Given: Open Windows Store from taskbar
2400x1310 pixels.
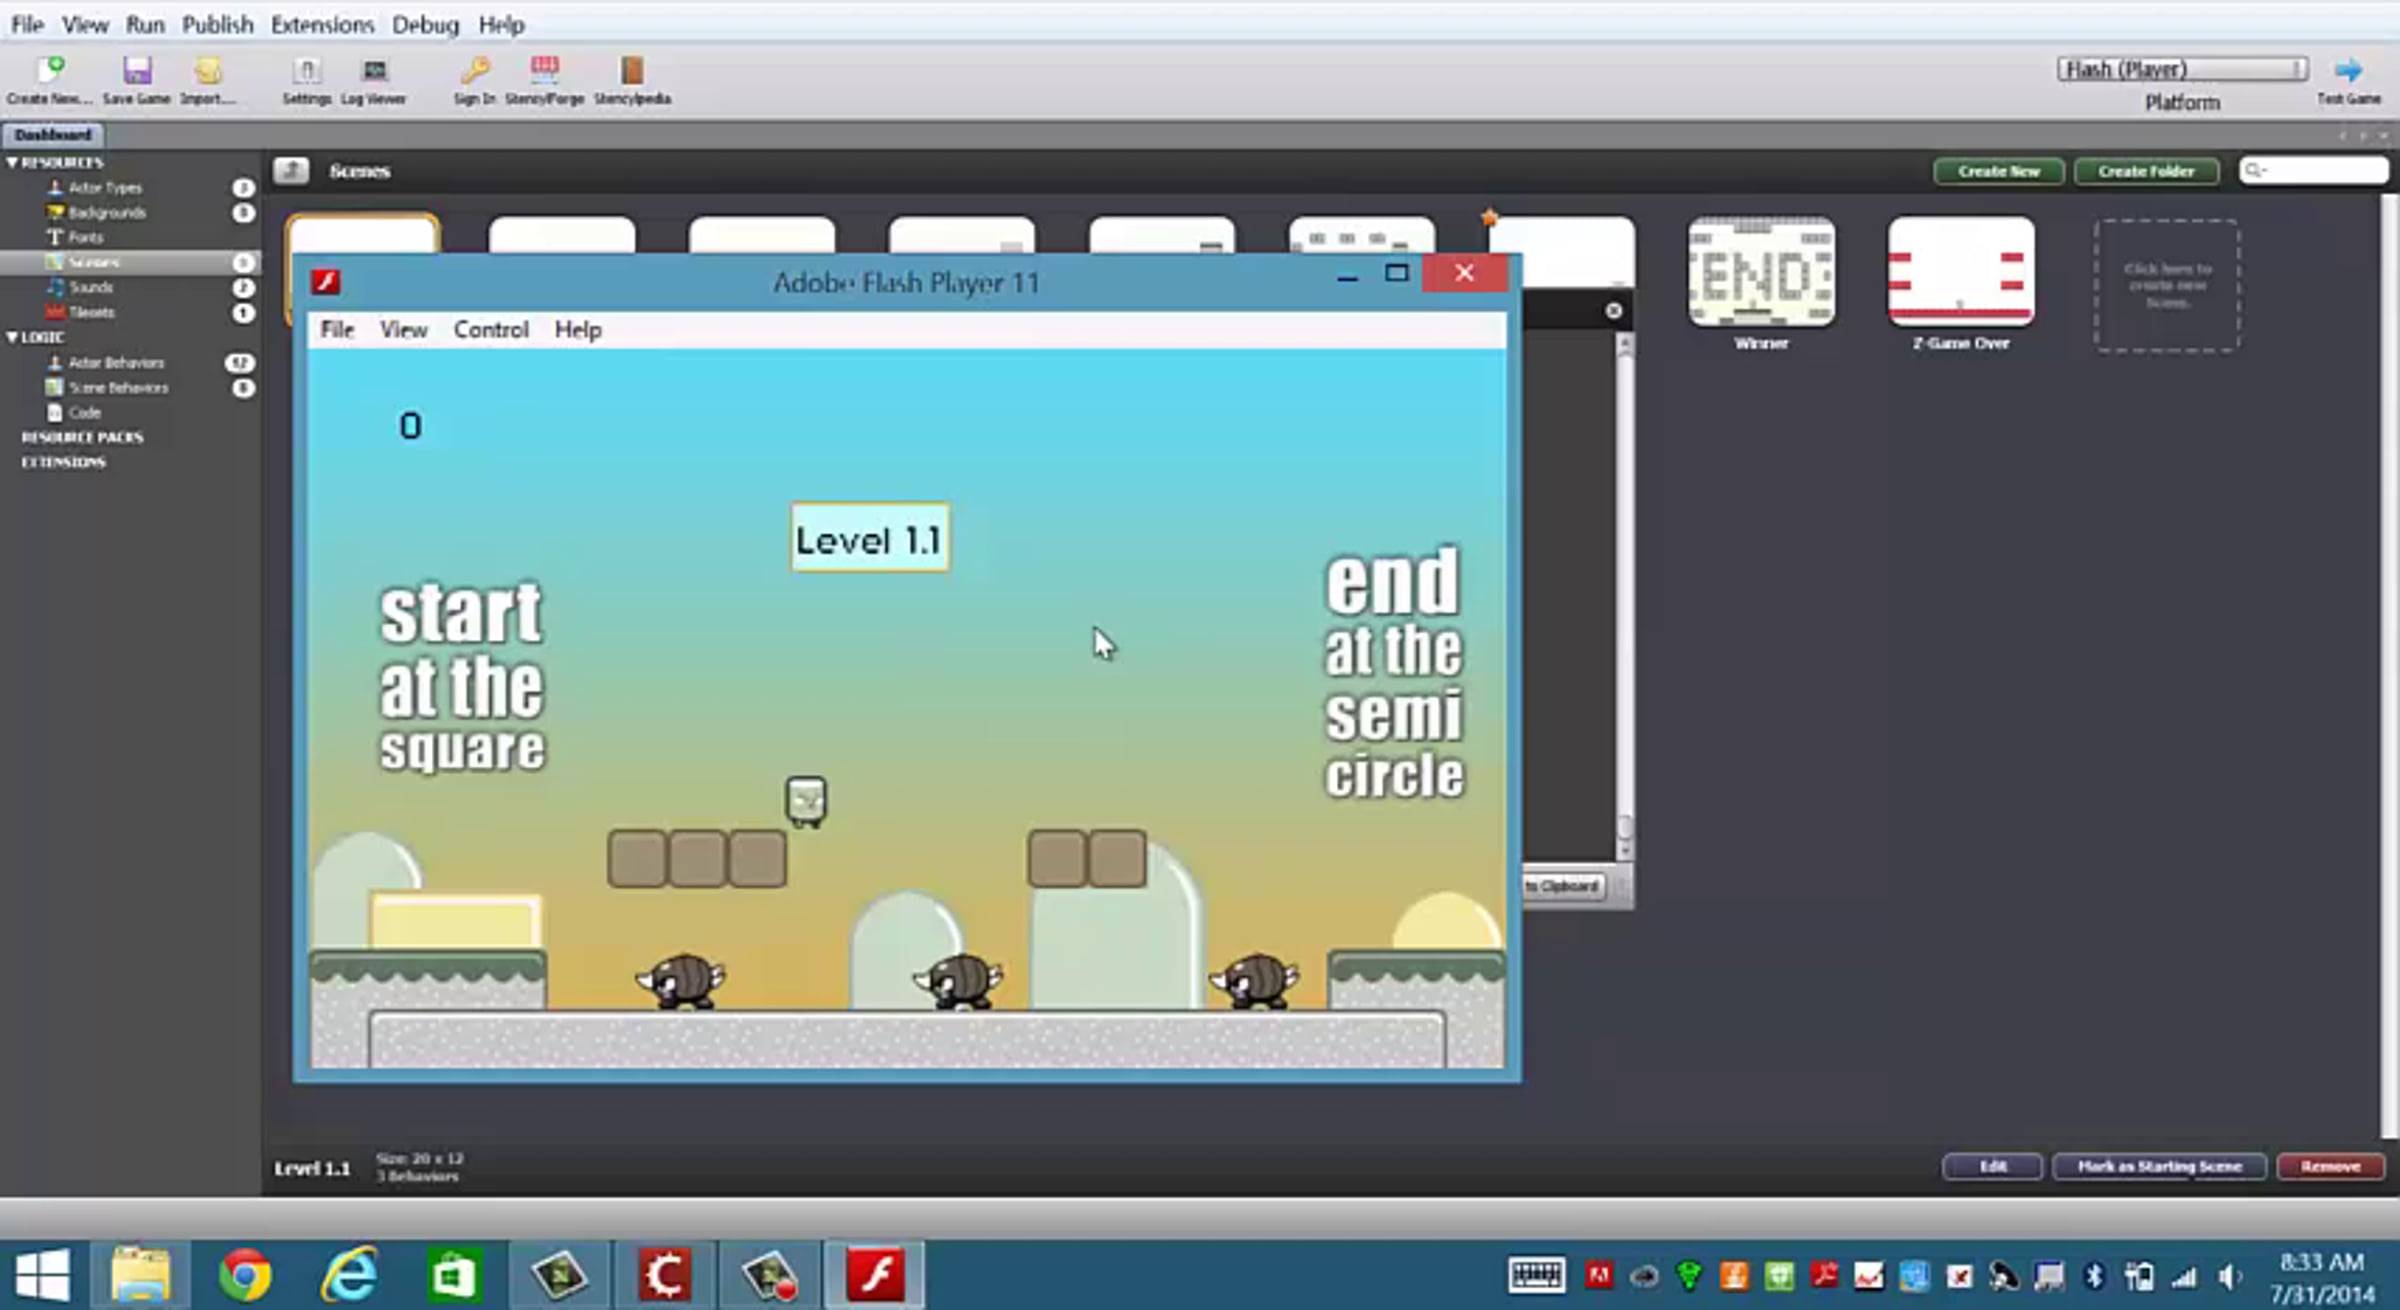Looking at the screenshot, I should 454,1275.
